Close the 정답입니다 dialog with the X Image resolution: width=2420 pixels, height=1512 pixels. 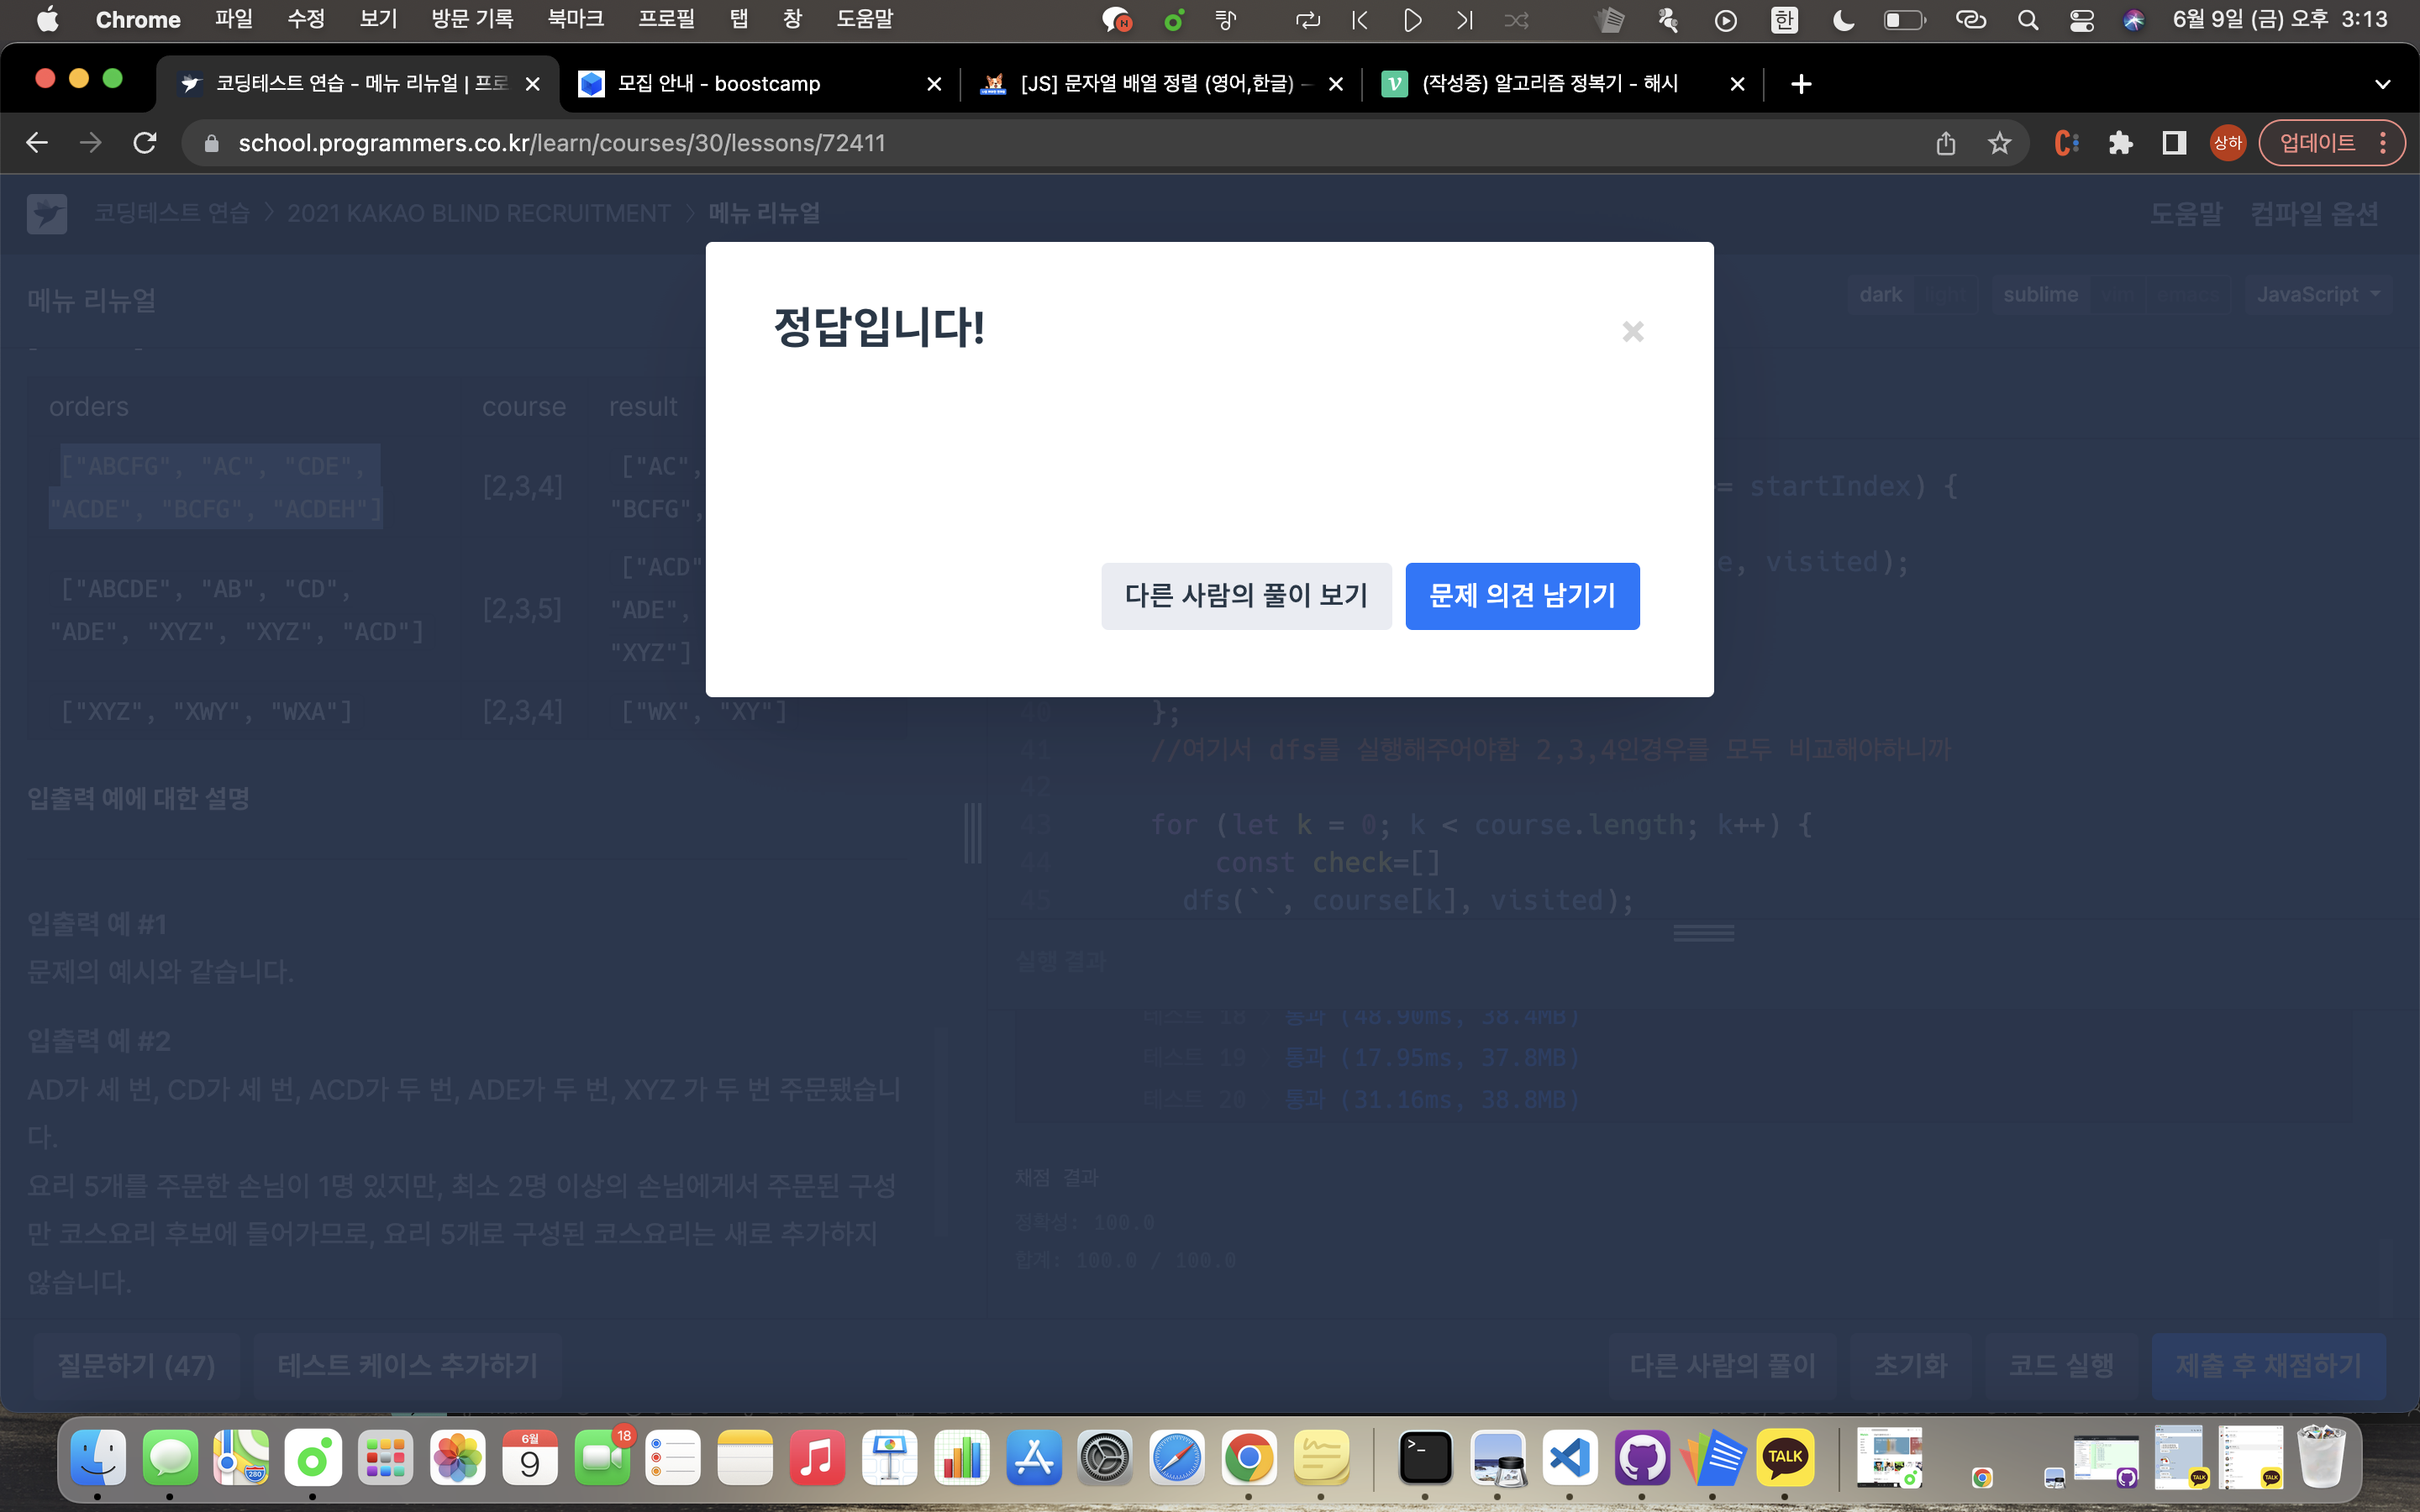click(x=1633, y=331)
